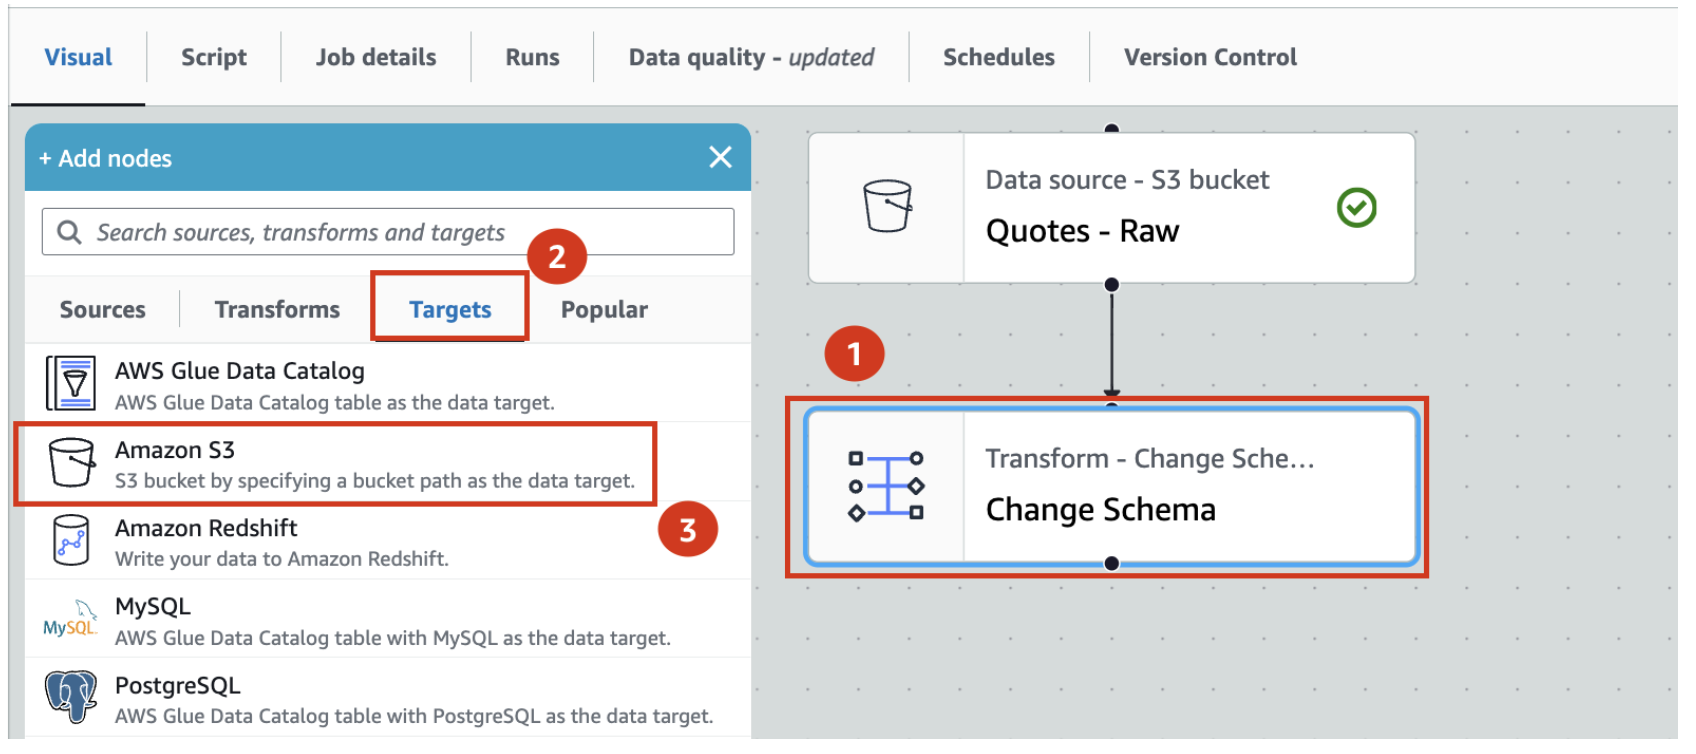Viewport: 1696px width, 754px height.
Task: Close the Add nodes panel
Action: 720,158
